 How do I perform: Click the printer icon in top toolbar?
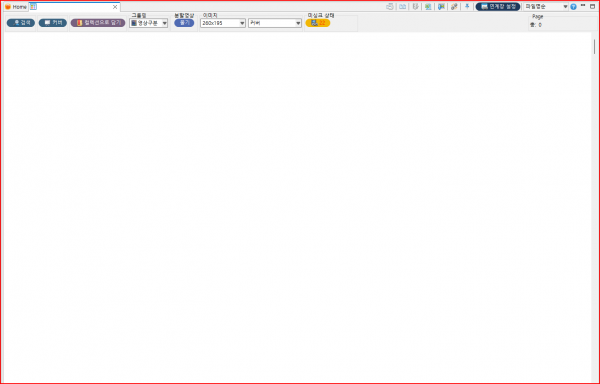coord(390,7)
